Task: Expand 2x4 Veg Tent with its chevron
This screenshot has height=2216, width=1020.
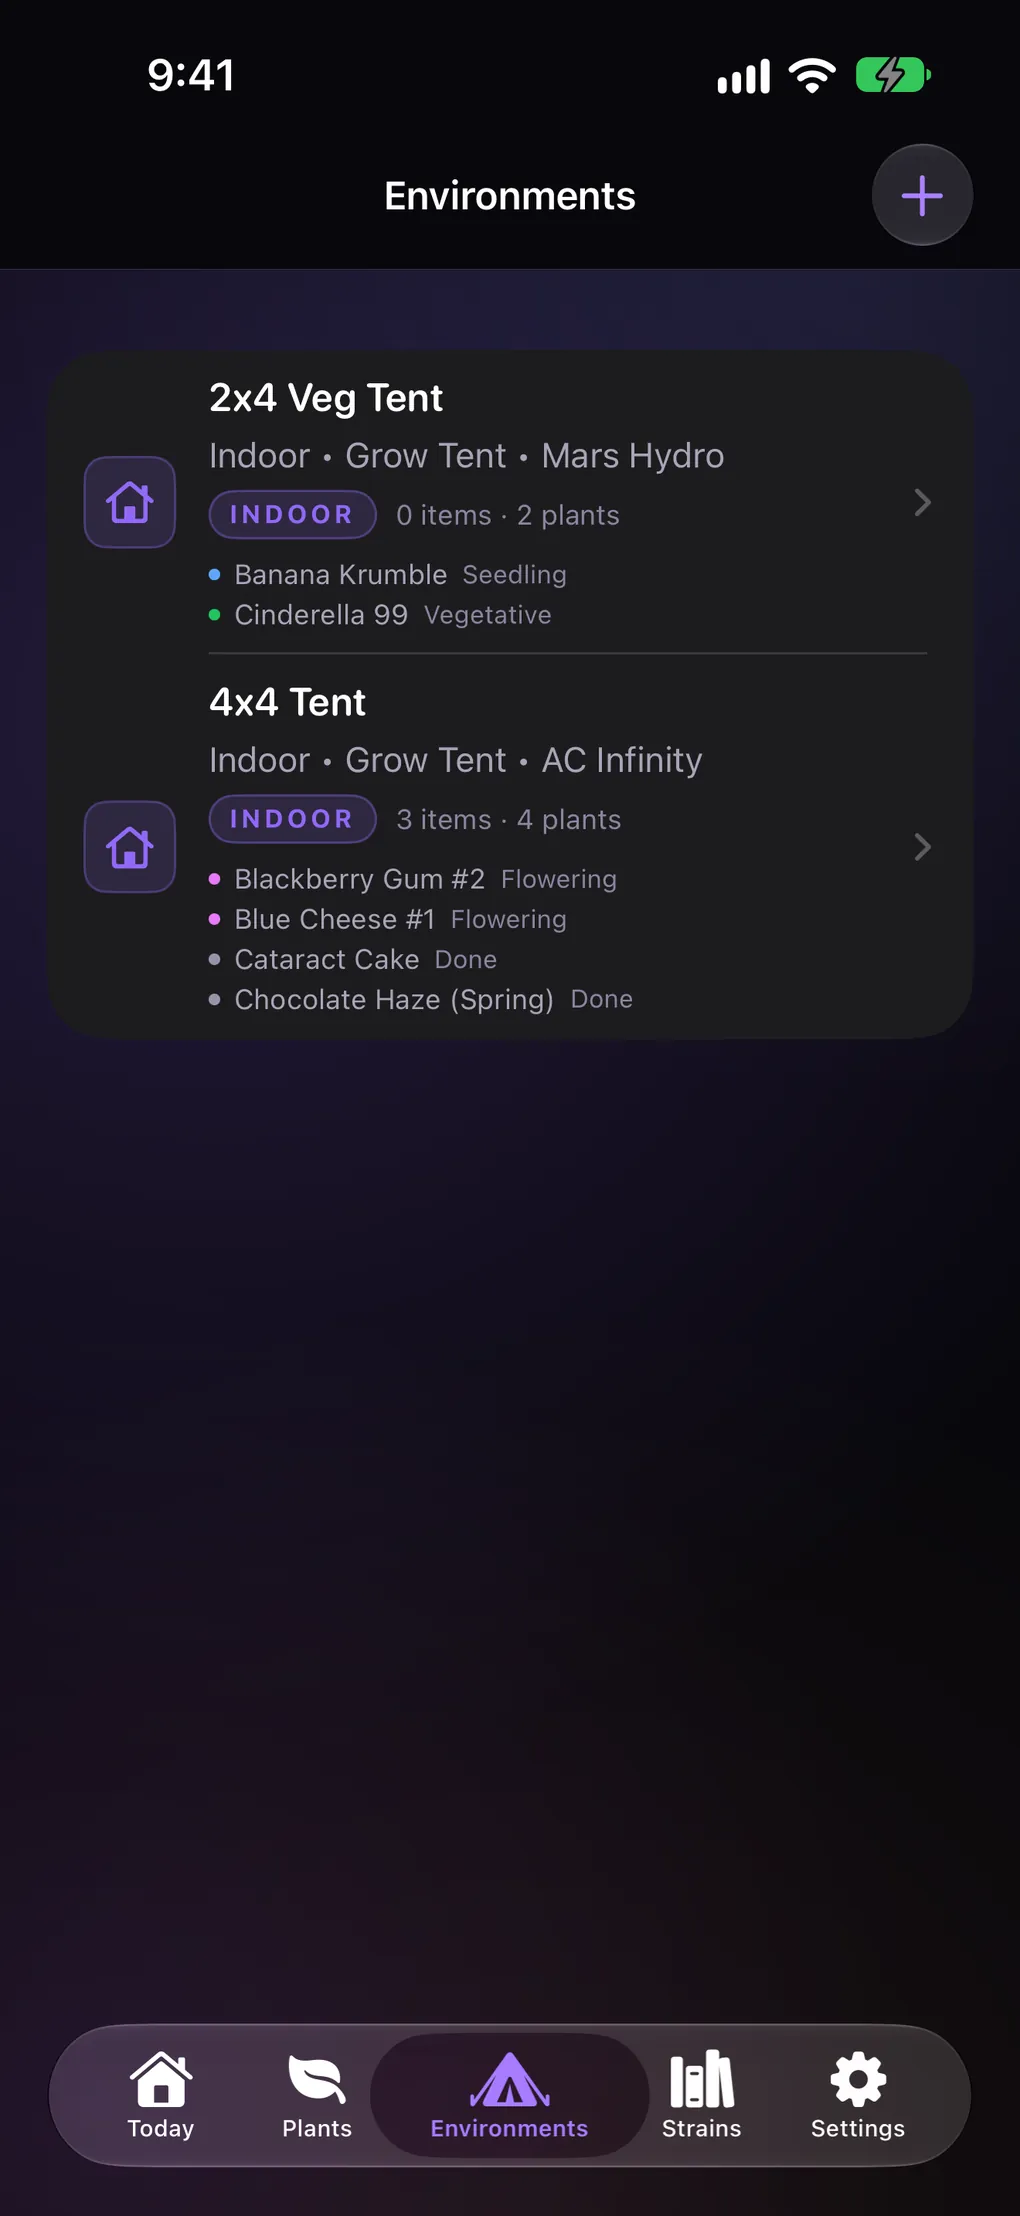Action: 922,502
